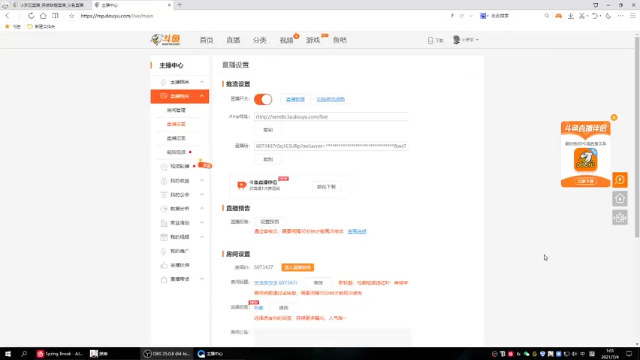
Task: Open the first subitem under the orange sidebar section
Action: tap(176, 110)
